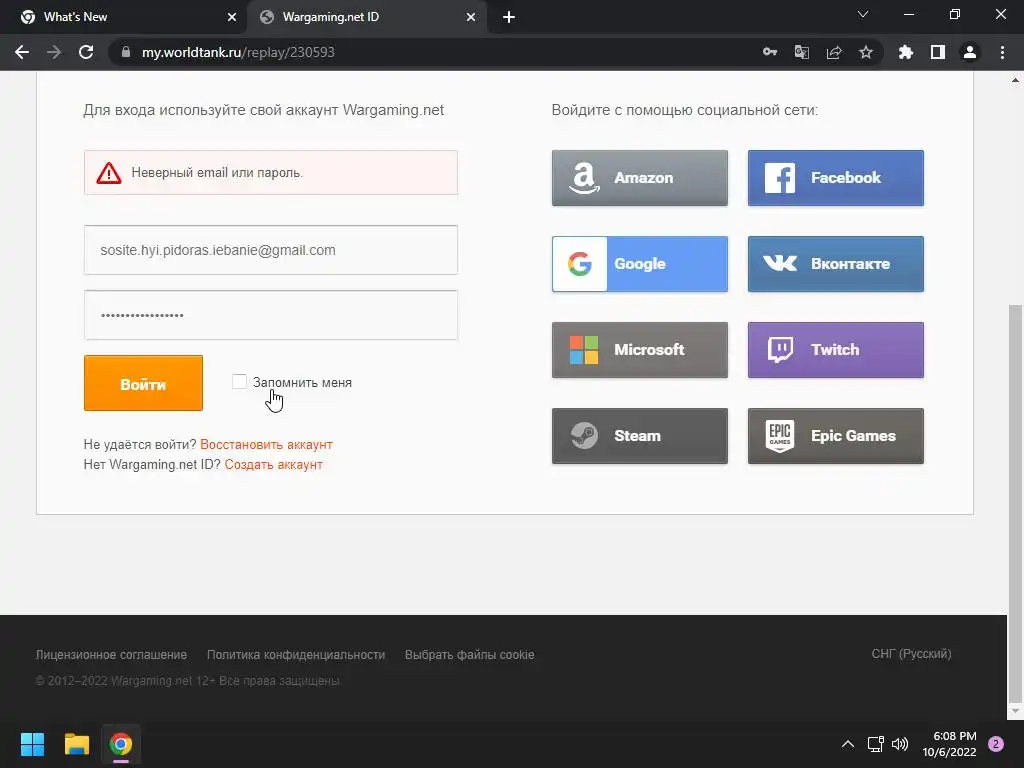Sign in via the Epic Games button
The width and height of the screenshot is (1024, 768).
pos(835,436)
